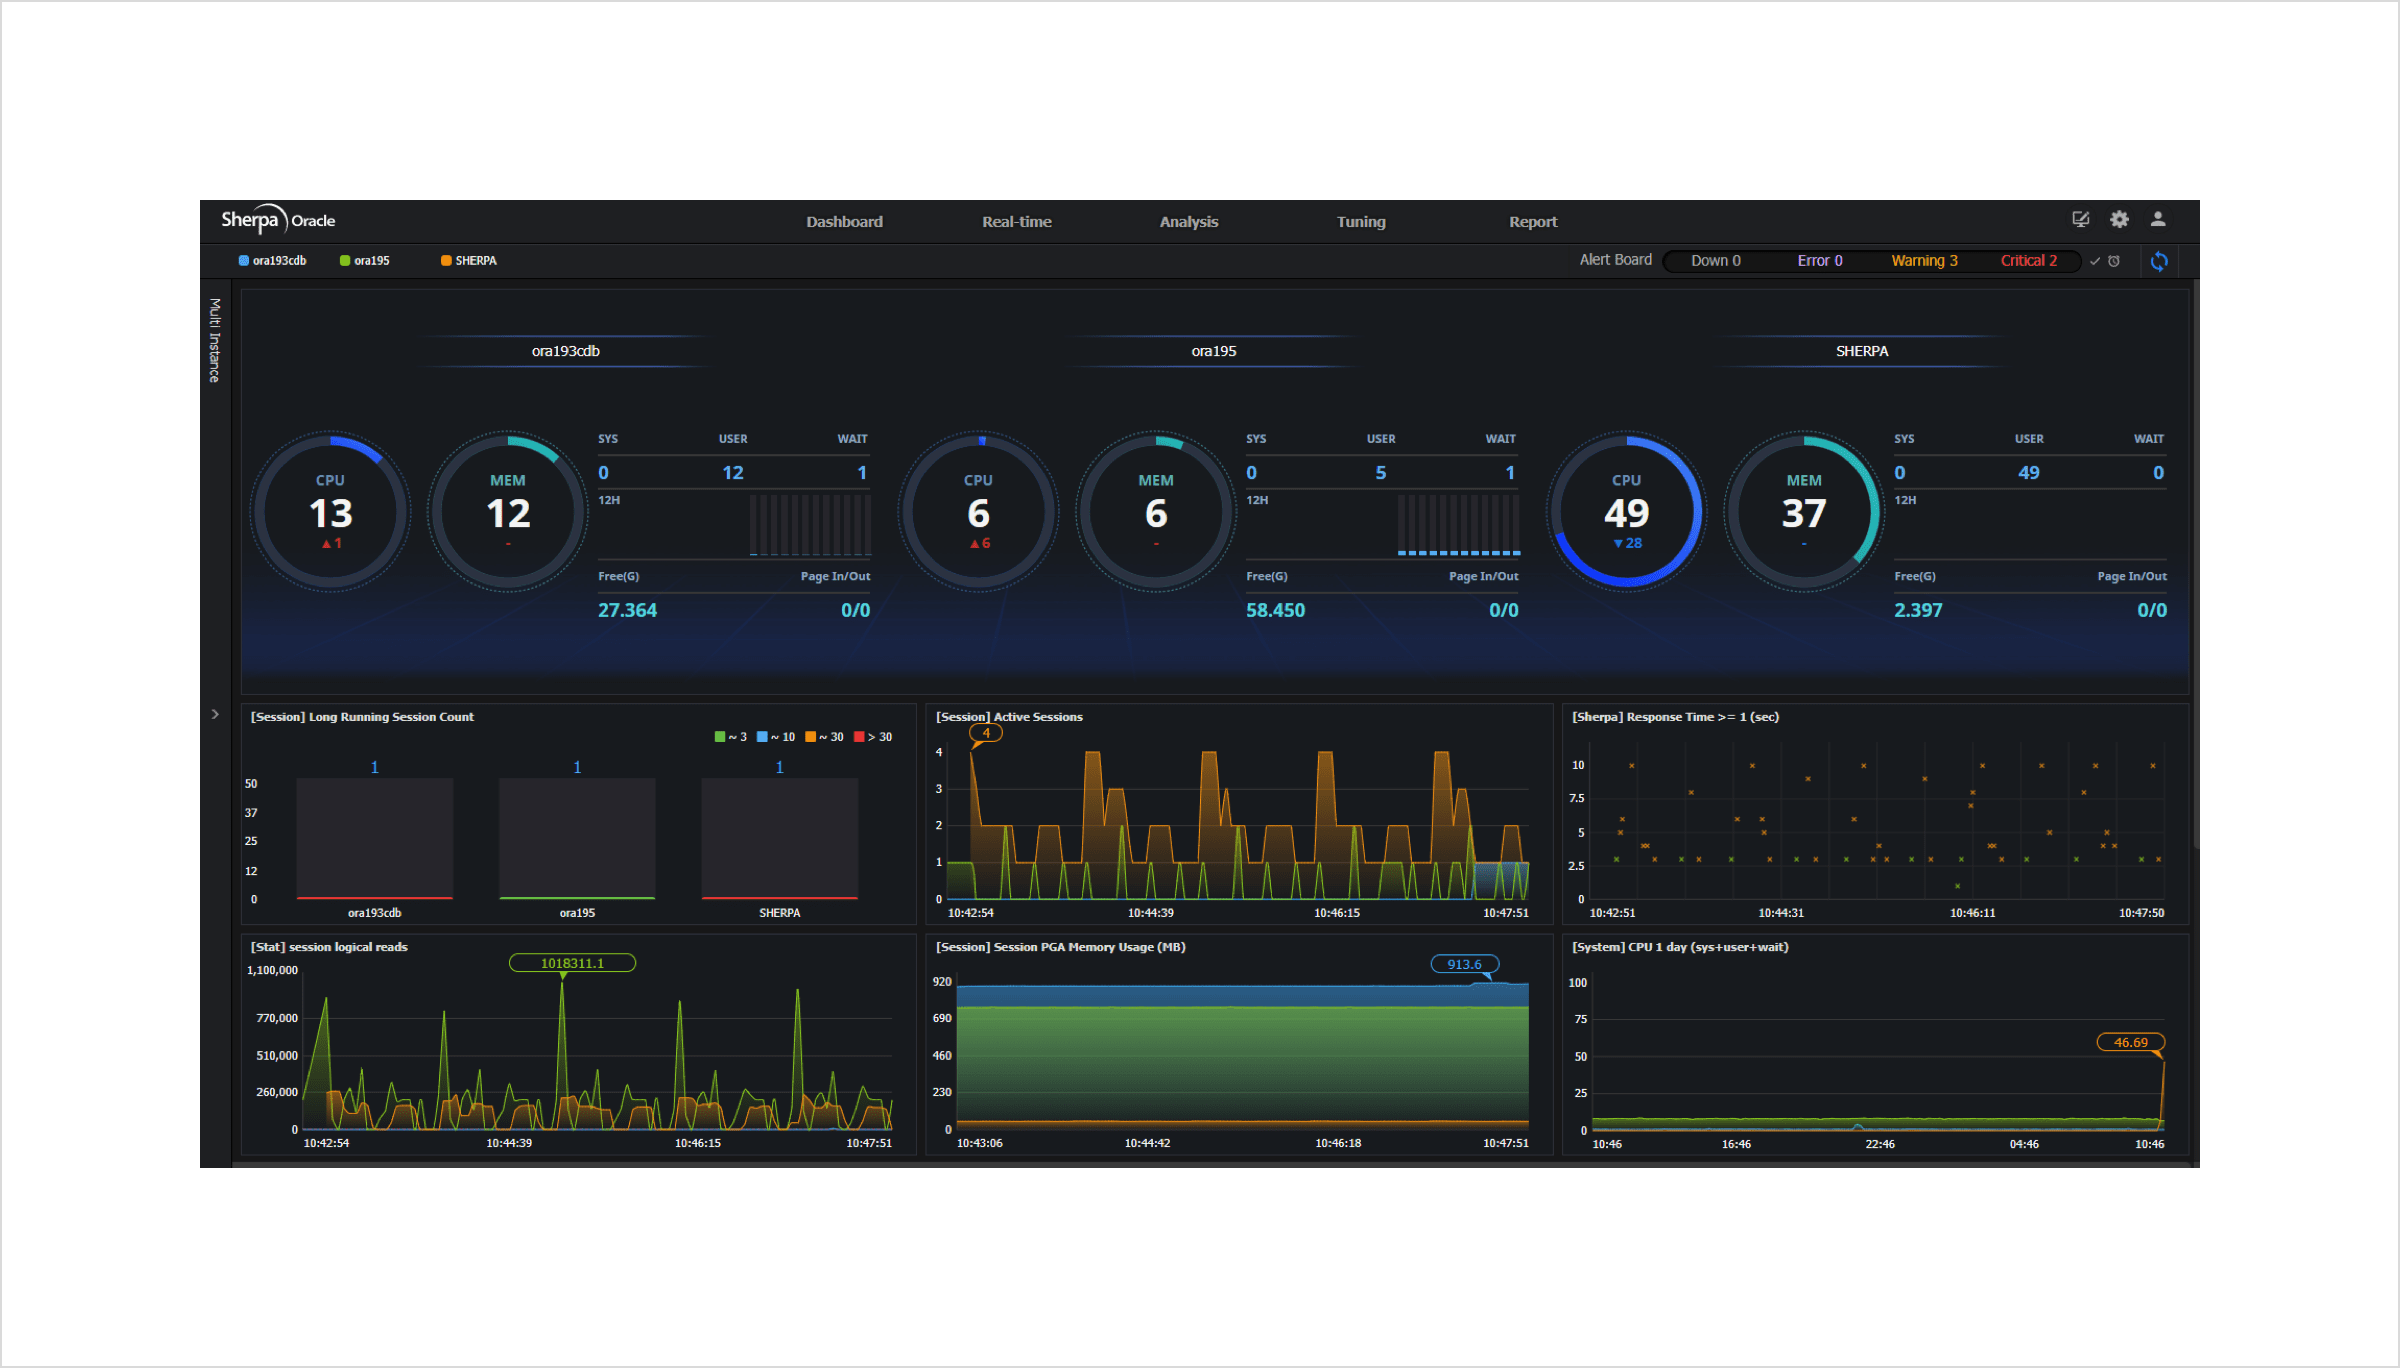The width and height of the screenshot is (2400, 1368).
Task: Toggle the ora193cdb instance filter
Action: (x=272, y=261)
